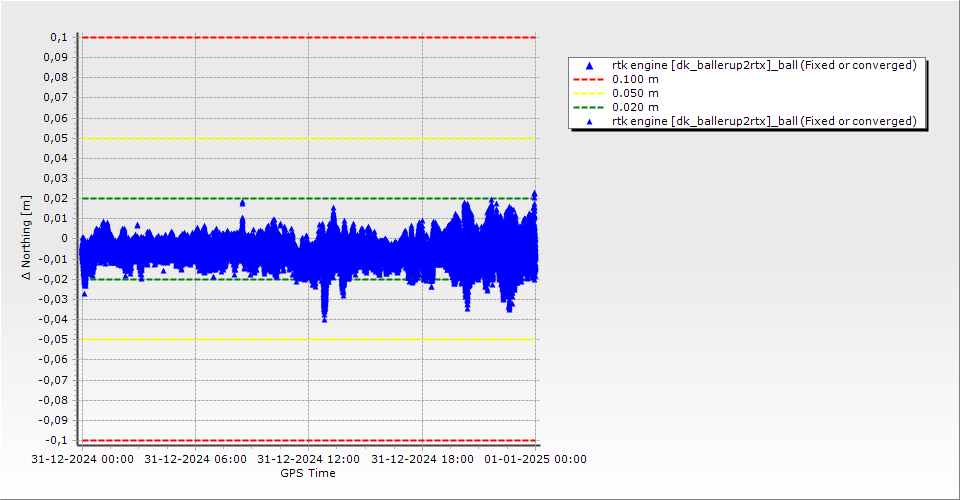This screenshot has width=960, height=500.
Task: Click the '31-12-2024 00:00' time label
Action: (x=82, y=459)
